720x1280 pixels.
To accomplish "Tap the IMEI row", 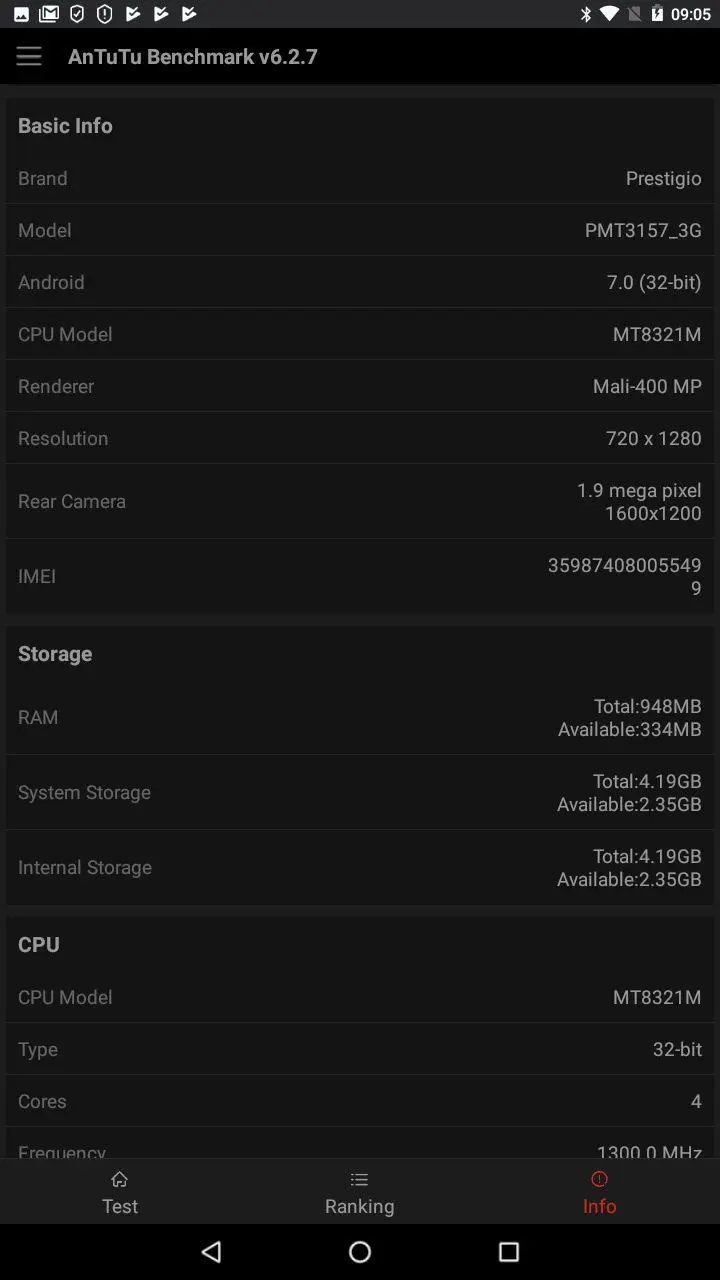I will coord(360,576).
